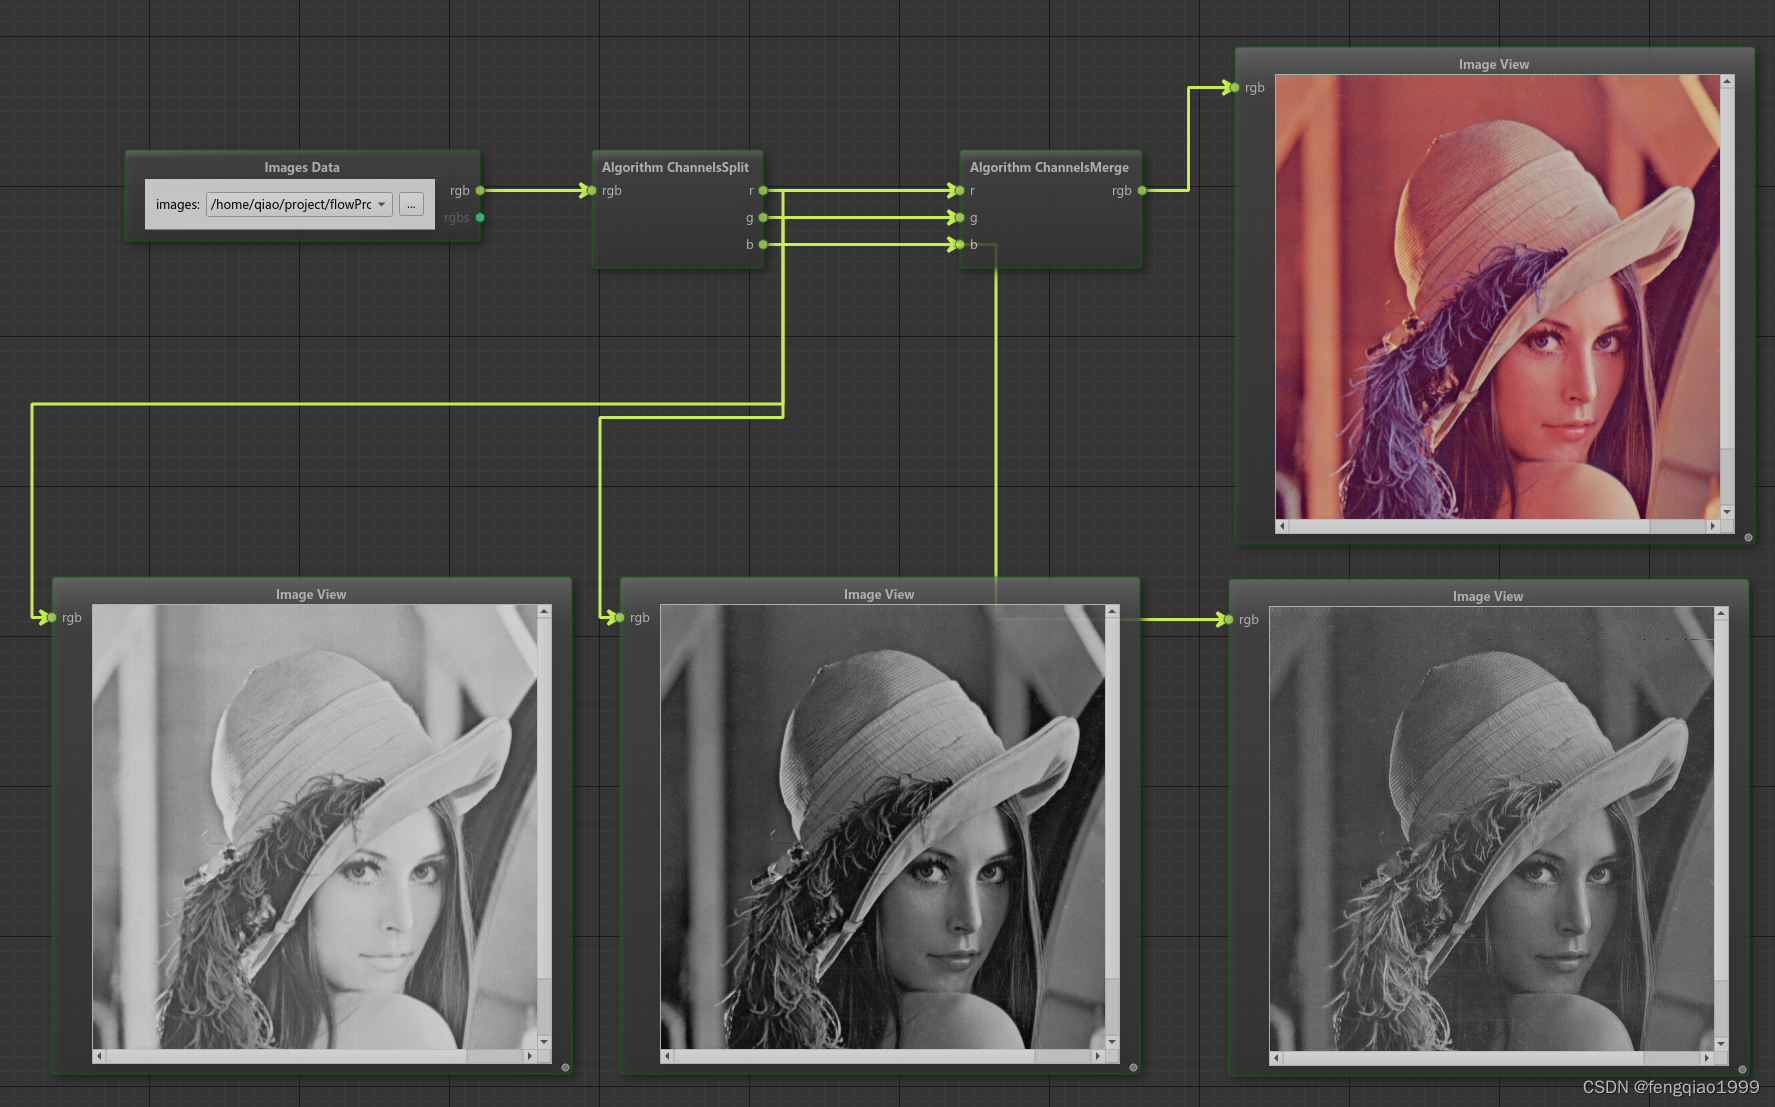Select title of color Image View node
This screenshot has height=1107, width=1775.
coord(1494,64)
